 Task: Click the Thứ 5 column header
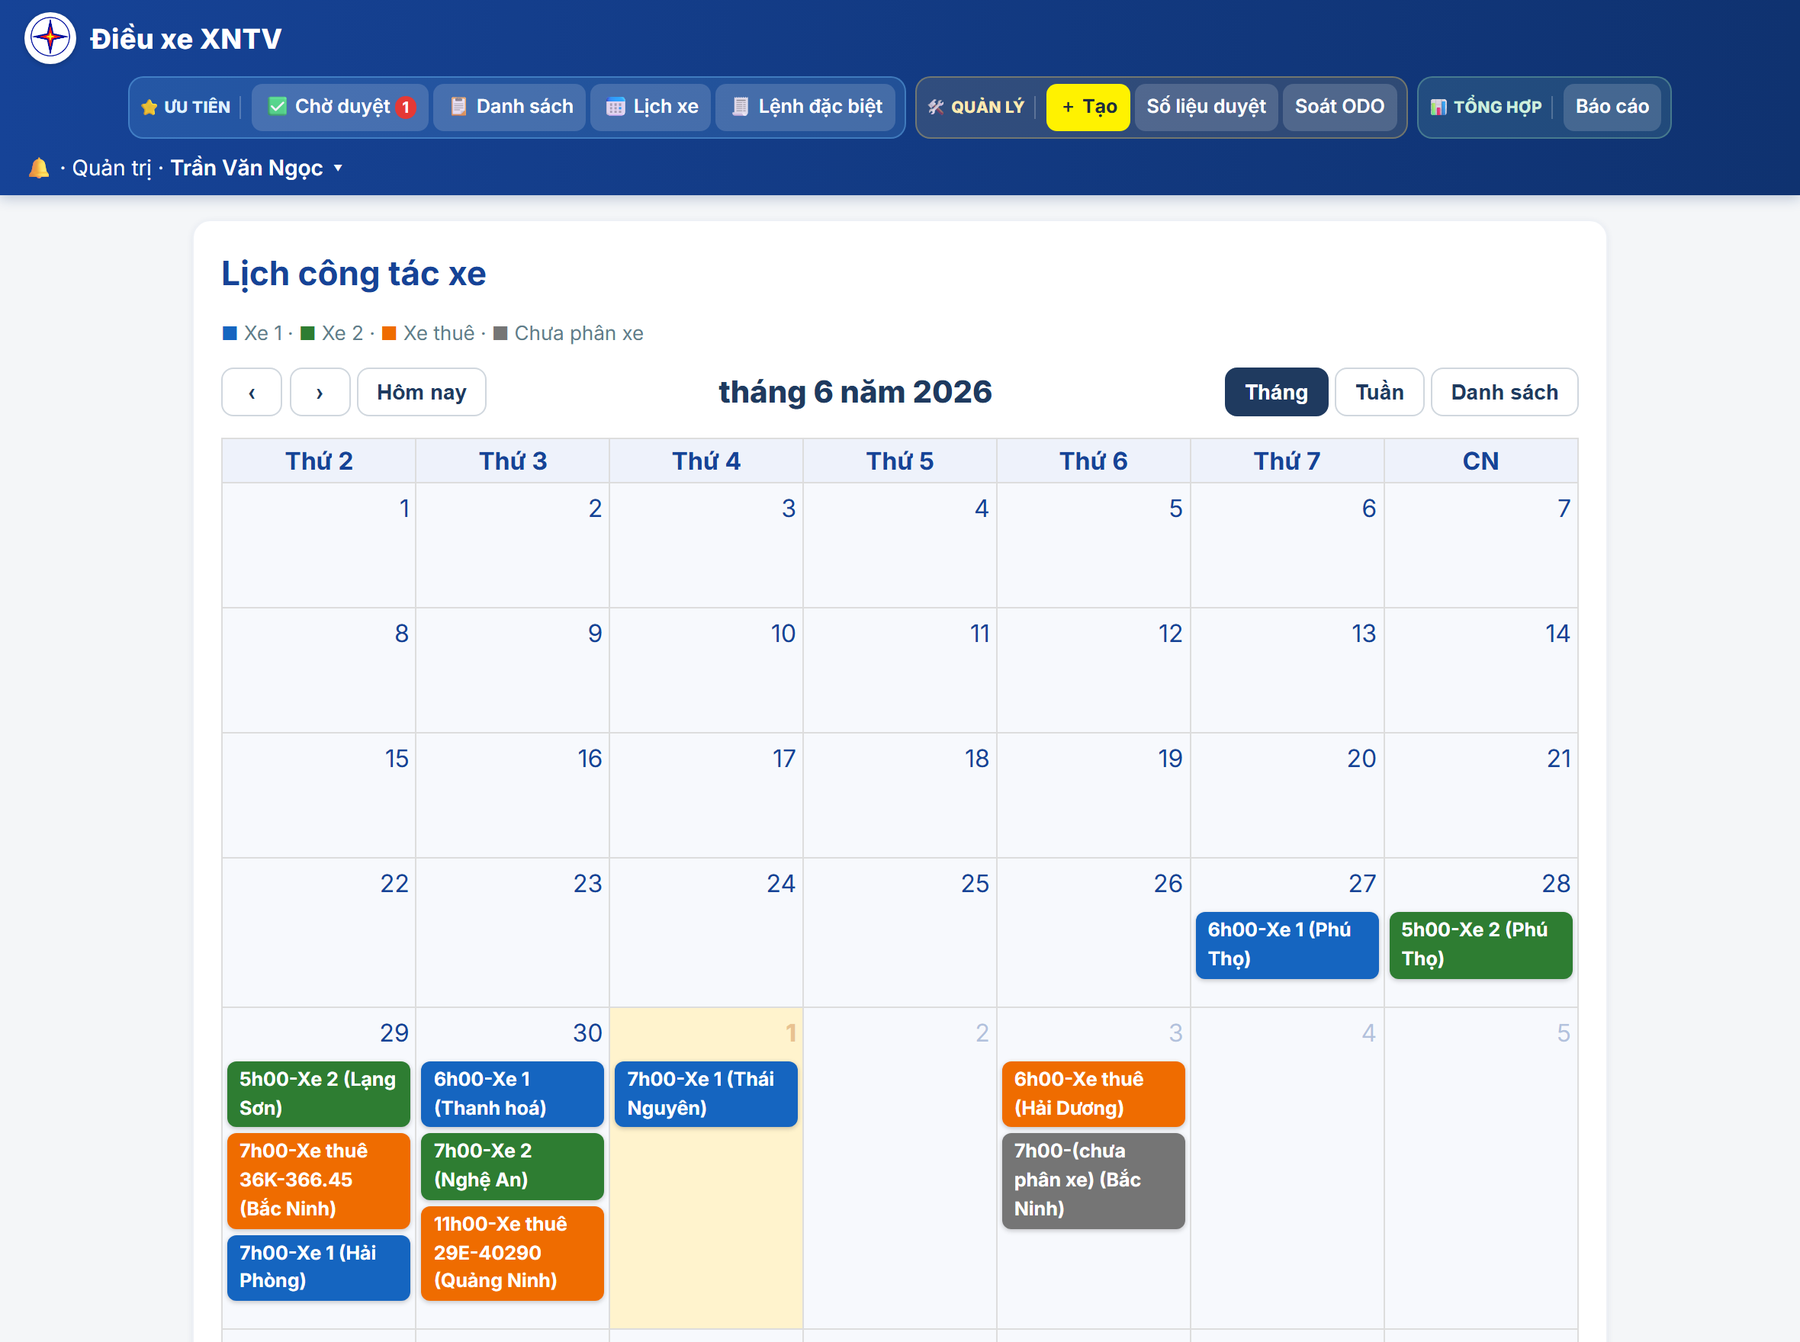[900, 461]
